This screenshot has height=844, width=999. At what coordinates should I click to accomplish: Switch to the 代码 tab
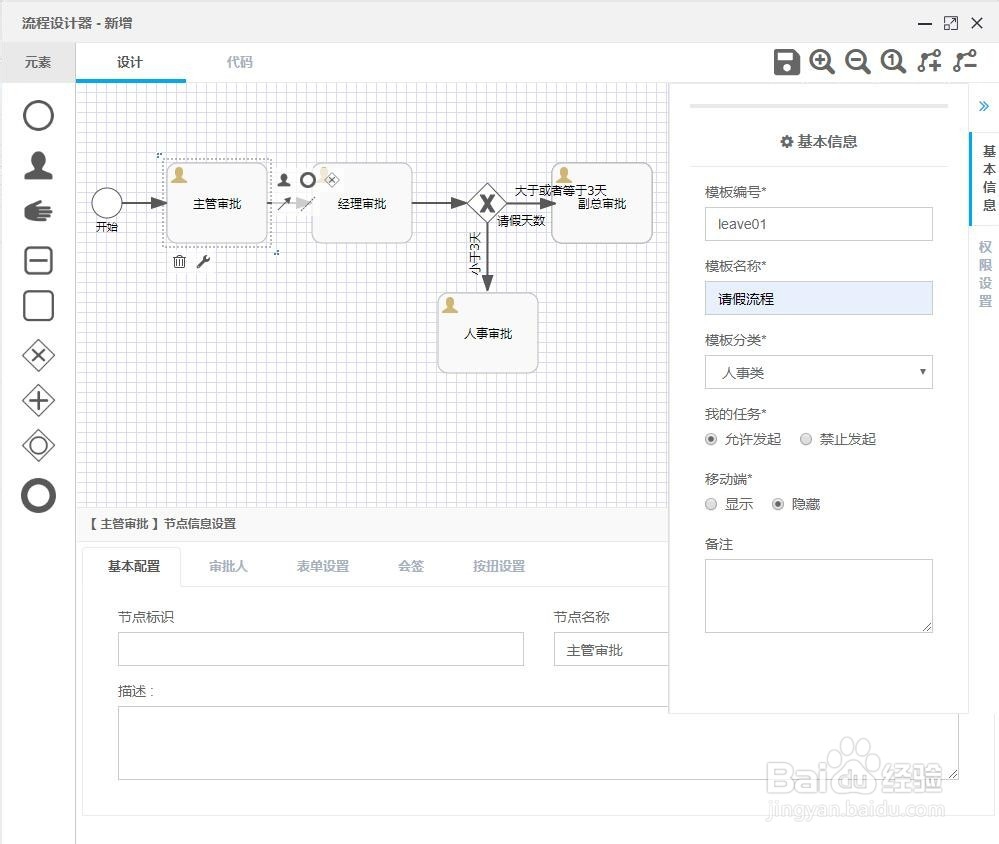[x=240, y=62]
